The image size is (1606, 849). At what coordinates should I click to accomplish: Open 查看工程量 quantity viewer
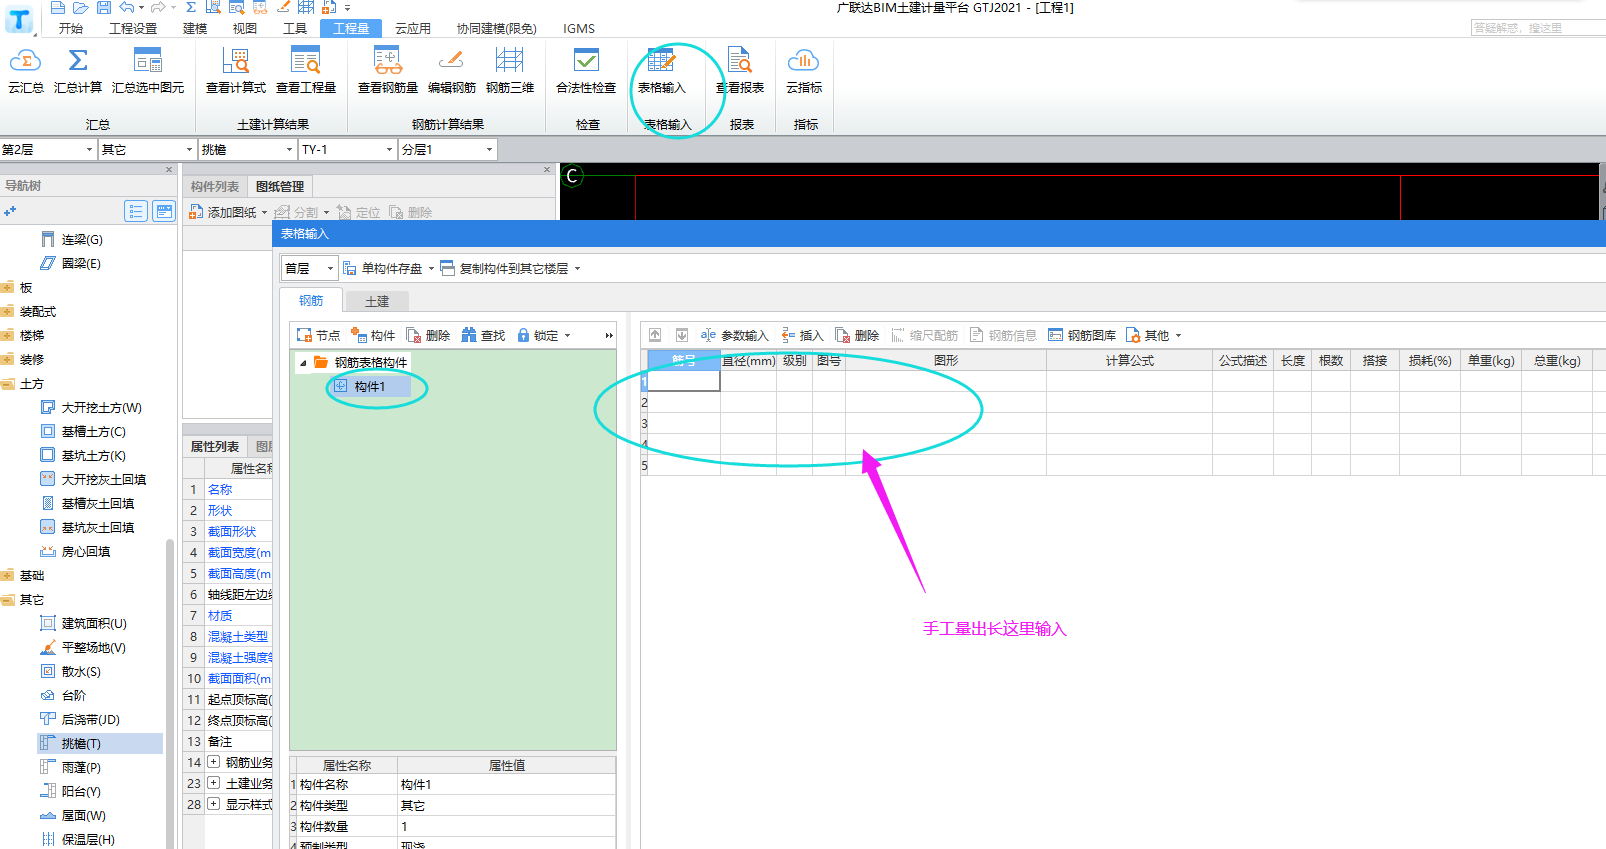coord(306,70)
